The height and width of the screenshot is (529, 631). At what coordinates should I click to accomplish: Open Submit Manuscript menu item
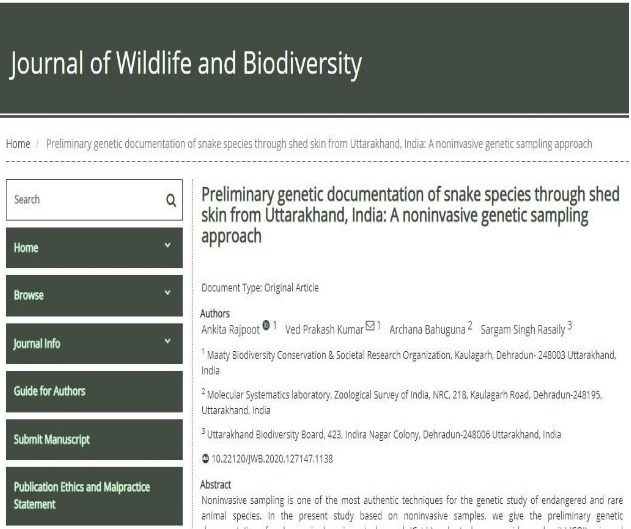tap(52, 439)
